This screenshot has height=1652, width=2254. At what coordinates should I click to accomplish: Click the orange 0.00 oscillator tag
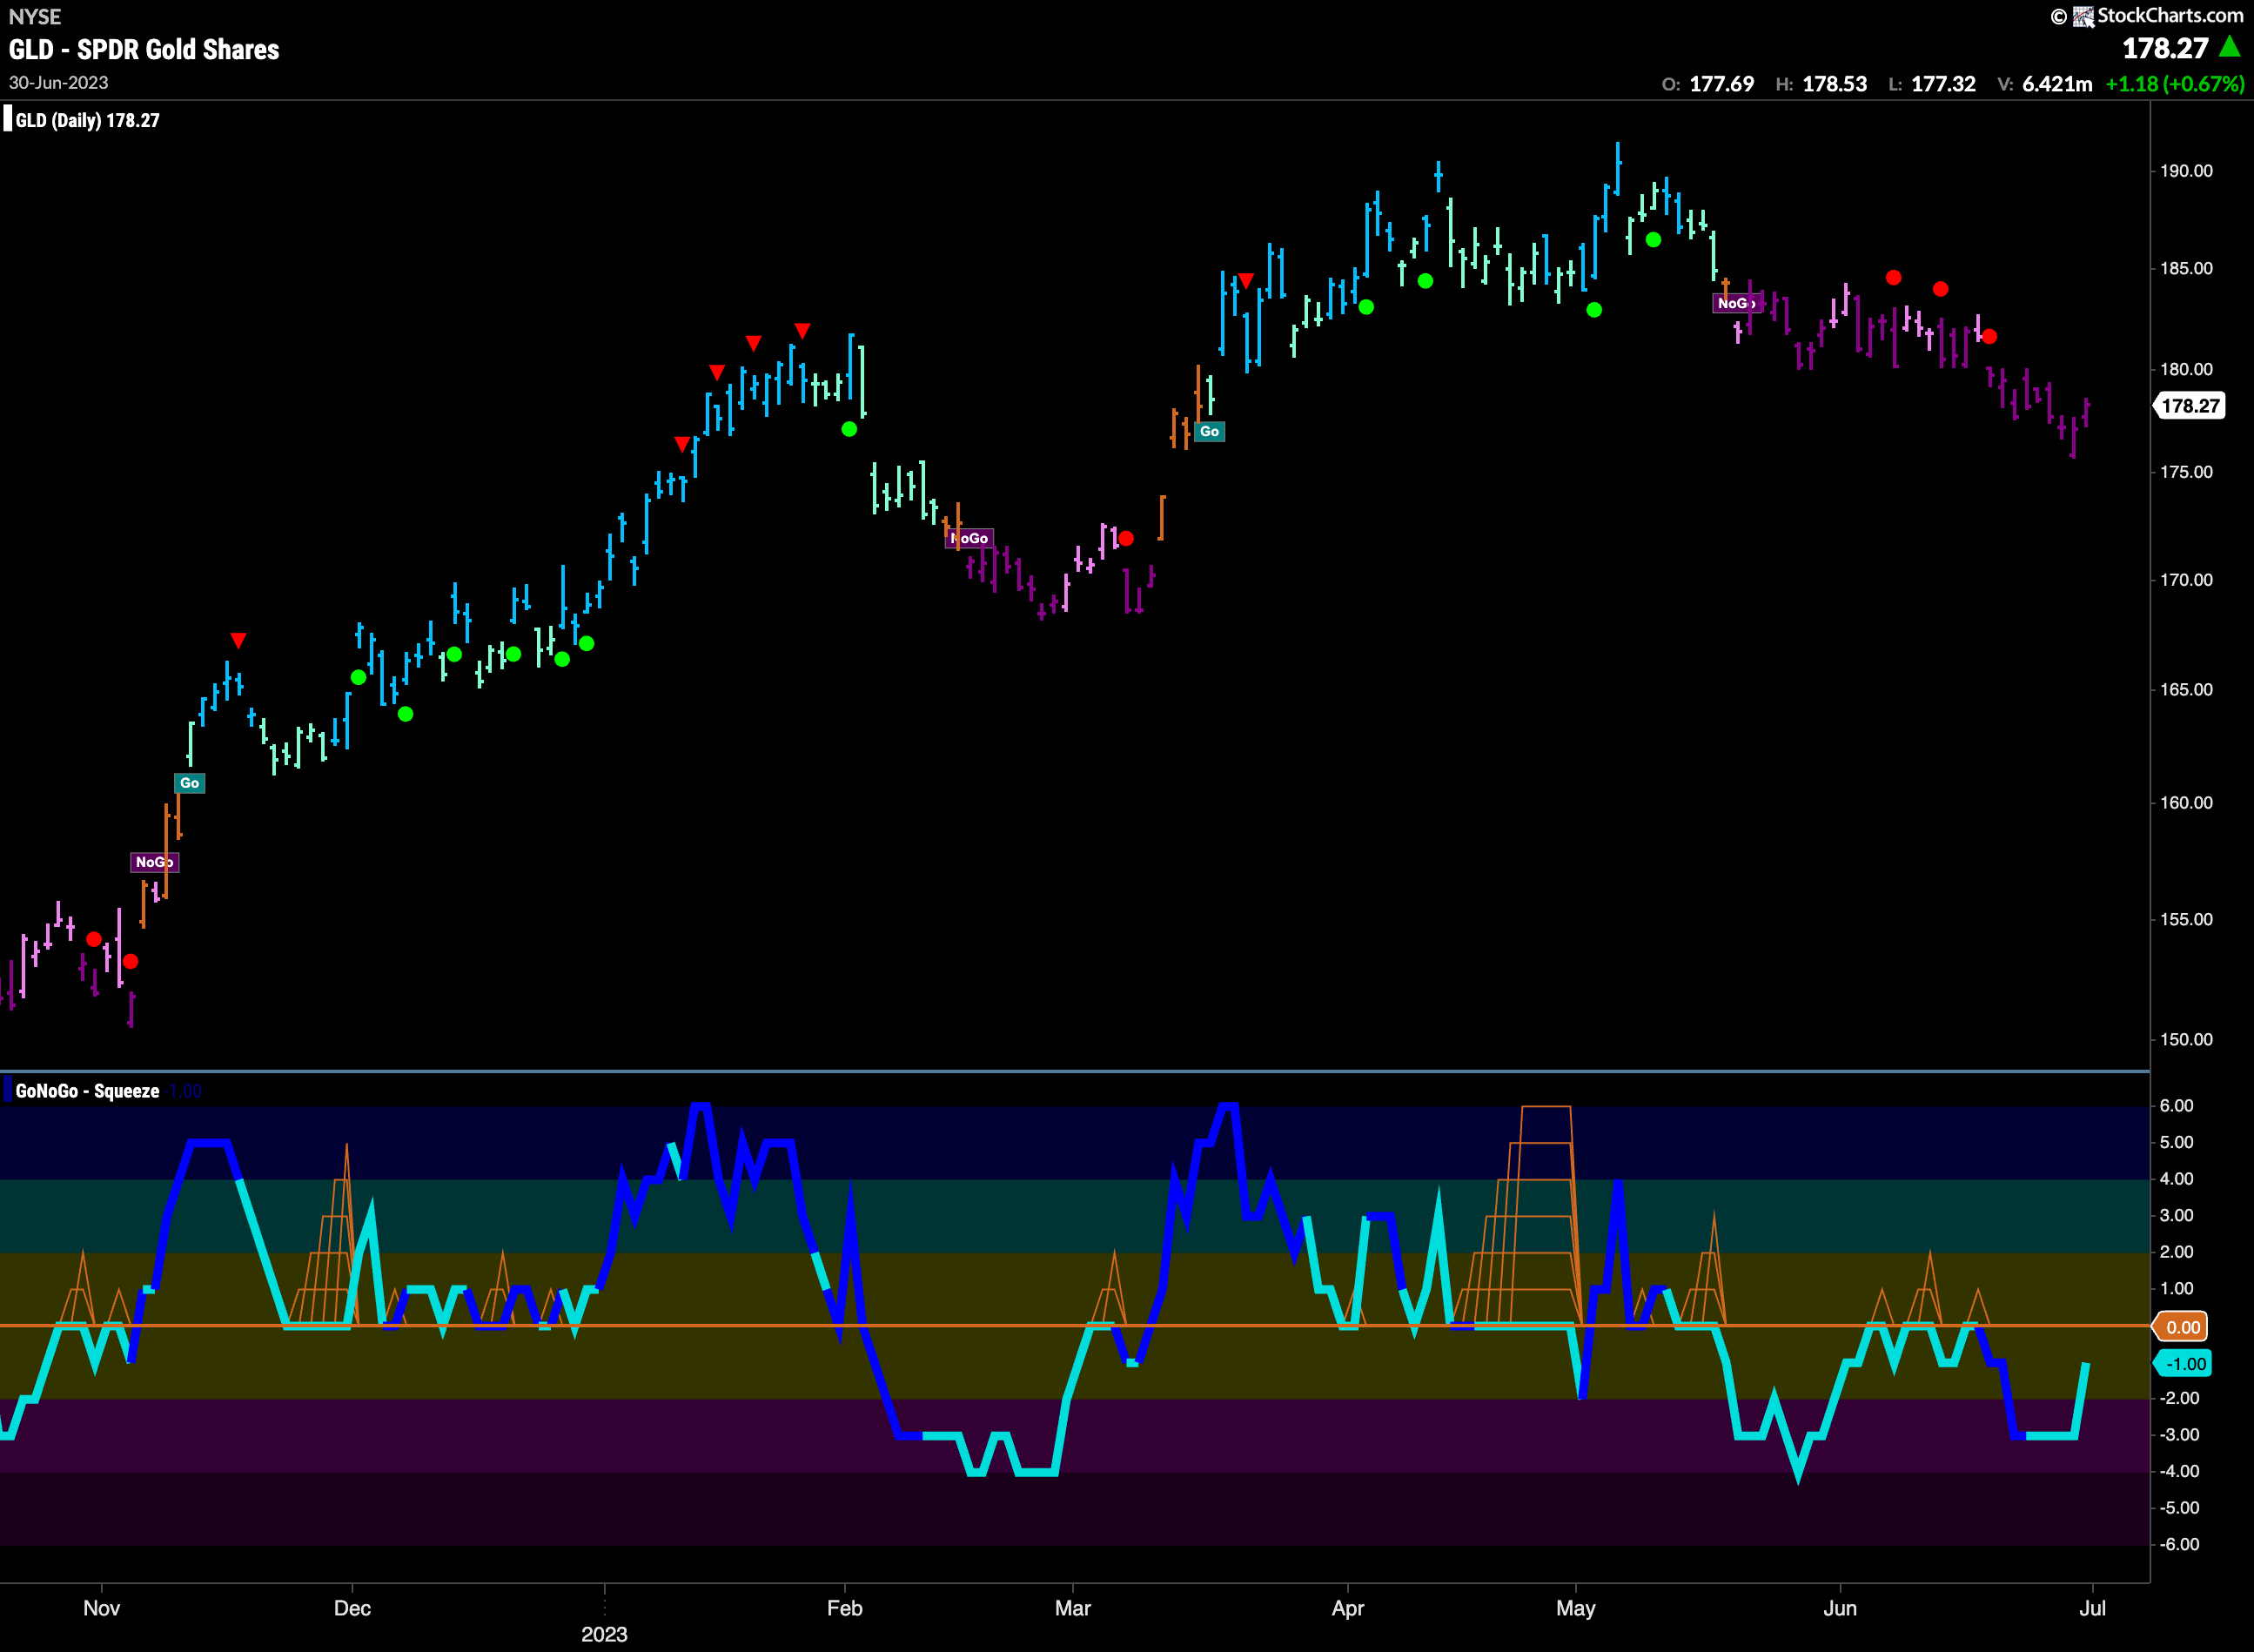(x=2182, y=1327)
